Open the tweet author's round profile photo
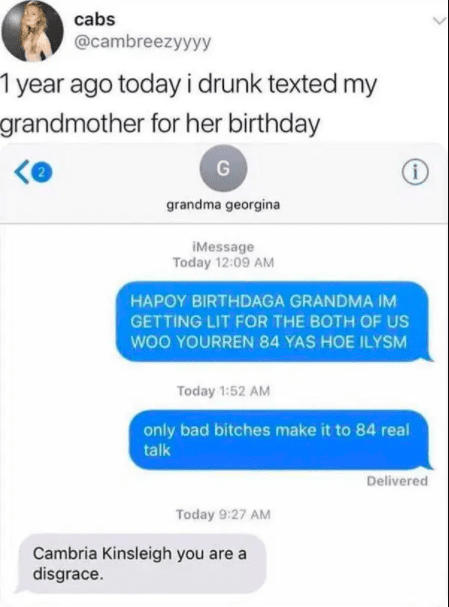This screenshot has width=449, height=607. click(x=33, y=31)
